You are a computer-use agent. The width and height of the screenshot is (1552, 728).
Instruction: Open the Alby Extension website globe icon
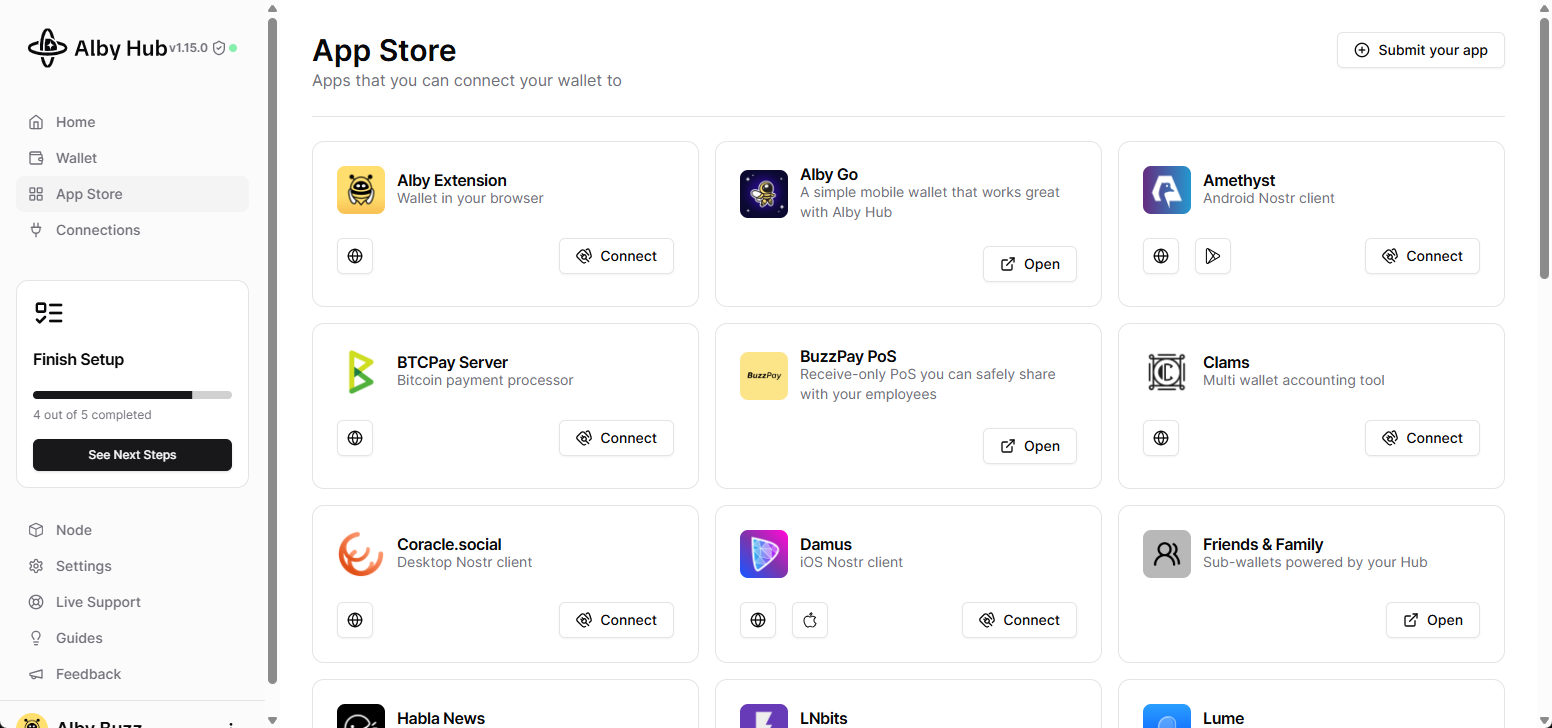coord(355,256)
